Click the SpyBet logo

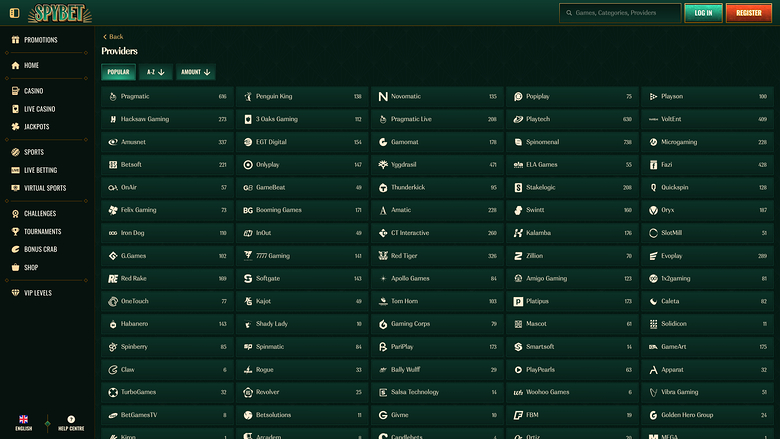(60, 13)
